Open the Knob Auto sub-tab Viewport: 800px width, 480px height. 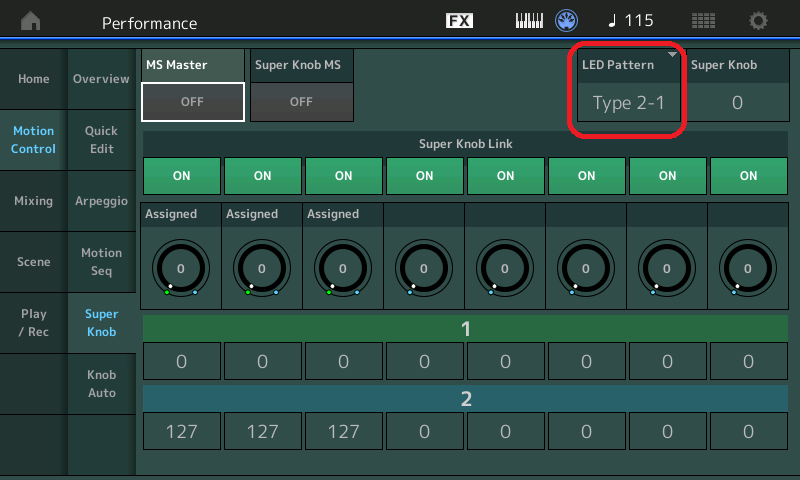coord(102,384)
